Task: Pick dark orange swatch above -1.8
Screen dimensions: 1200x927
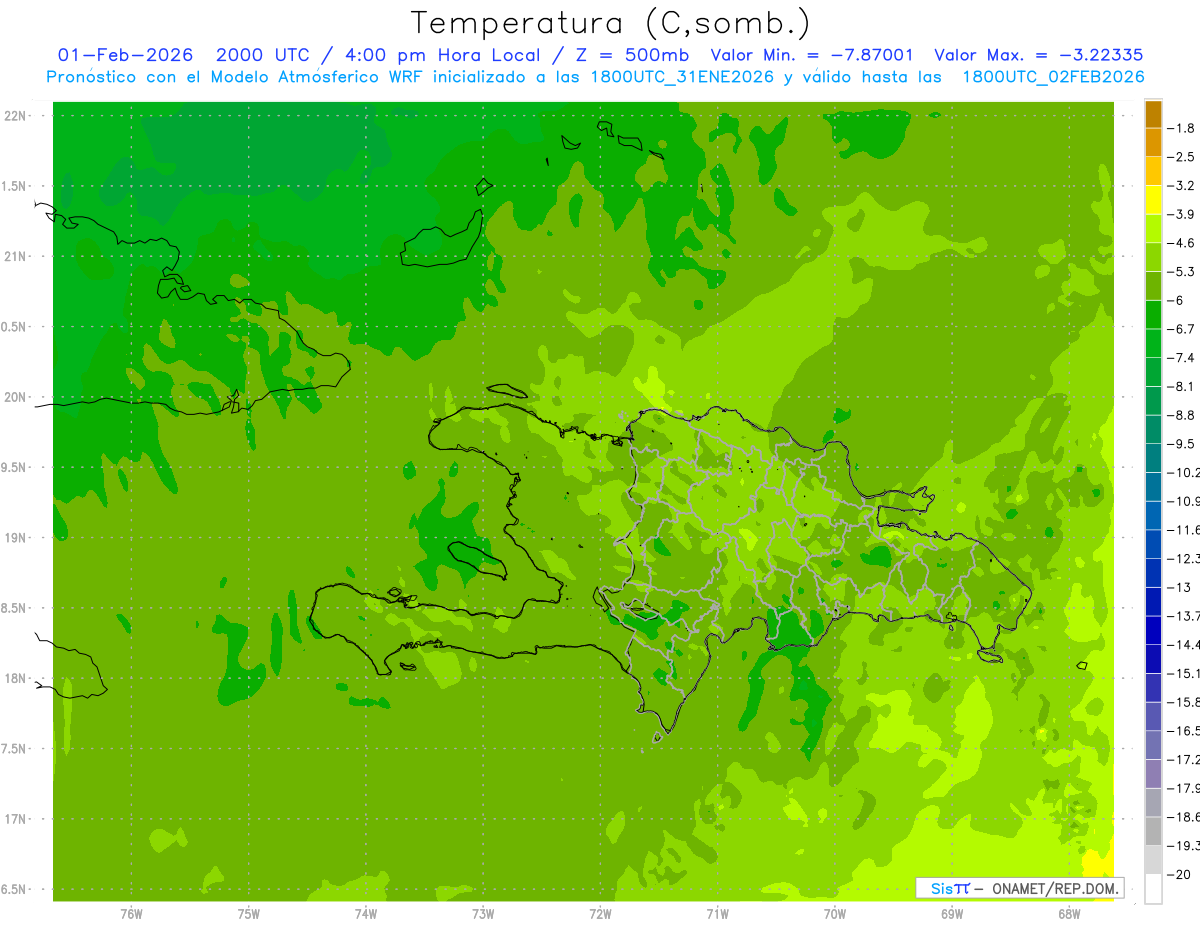Action: (x=1153, y=114)
